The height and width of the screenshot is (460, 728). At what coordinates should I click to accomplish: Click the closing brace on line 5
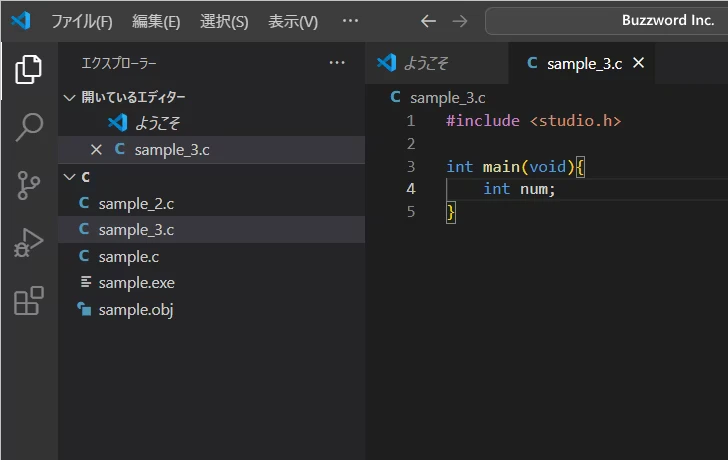(451, 213)
